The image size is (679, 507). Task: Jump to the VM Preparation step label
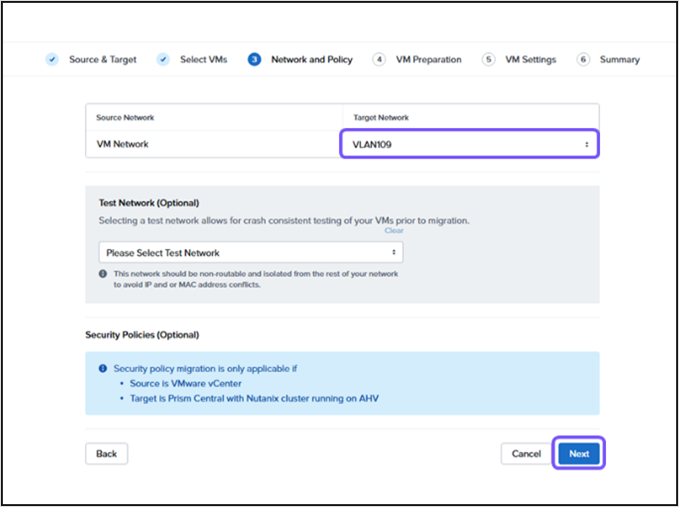pyautogui.click(x=428, y=59)
